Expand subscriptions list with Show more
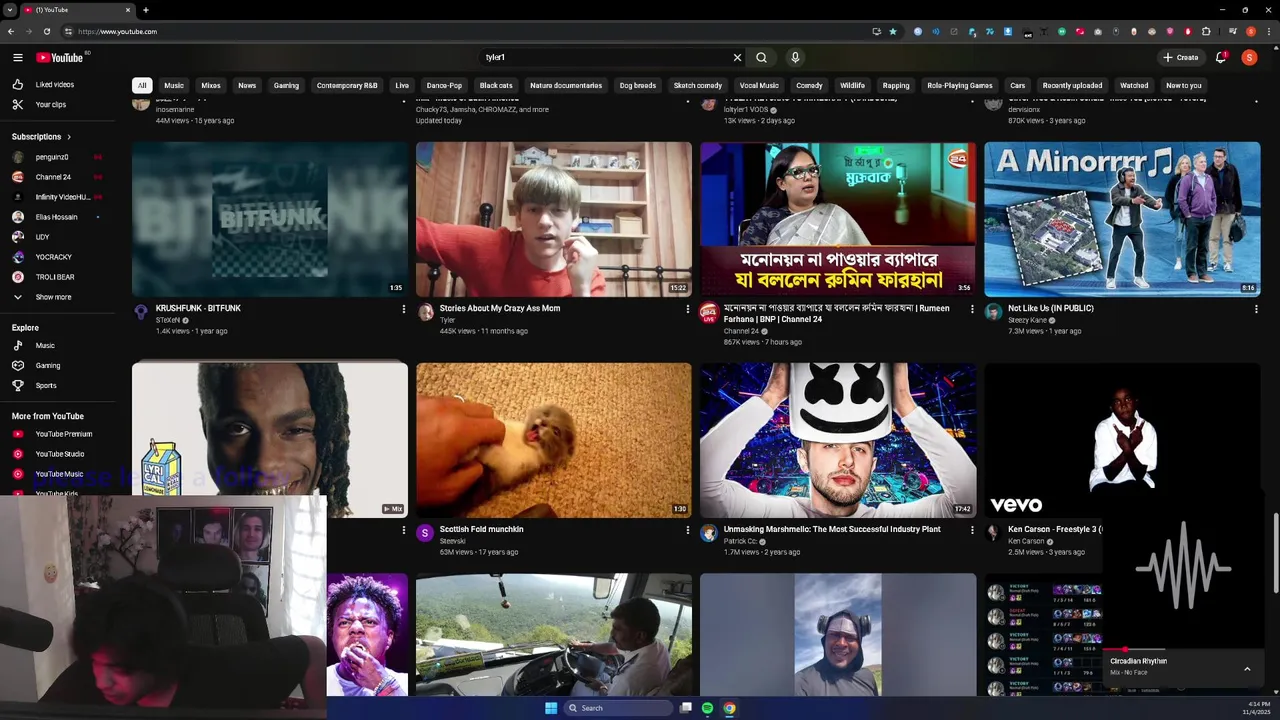Screen dimensions: 1280x720 tap(53, 297)
